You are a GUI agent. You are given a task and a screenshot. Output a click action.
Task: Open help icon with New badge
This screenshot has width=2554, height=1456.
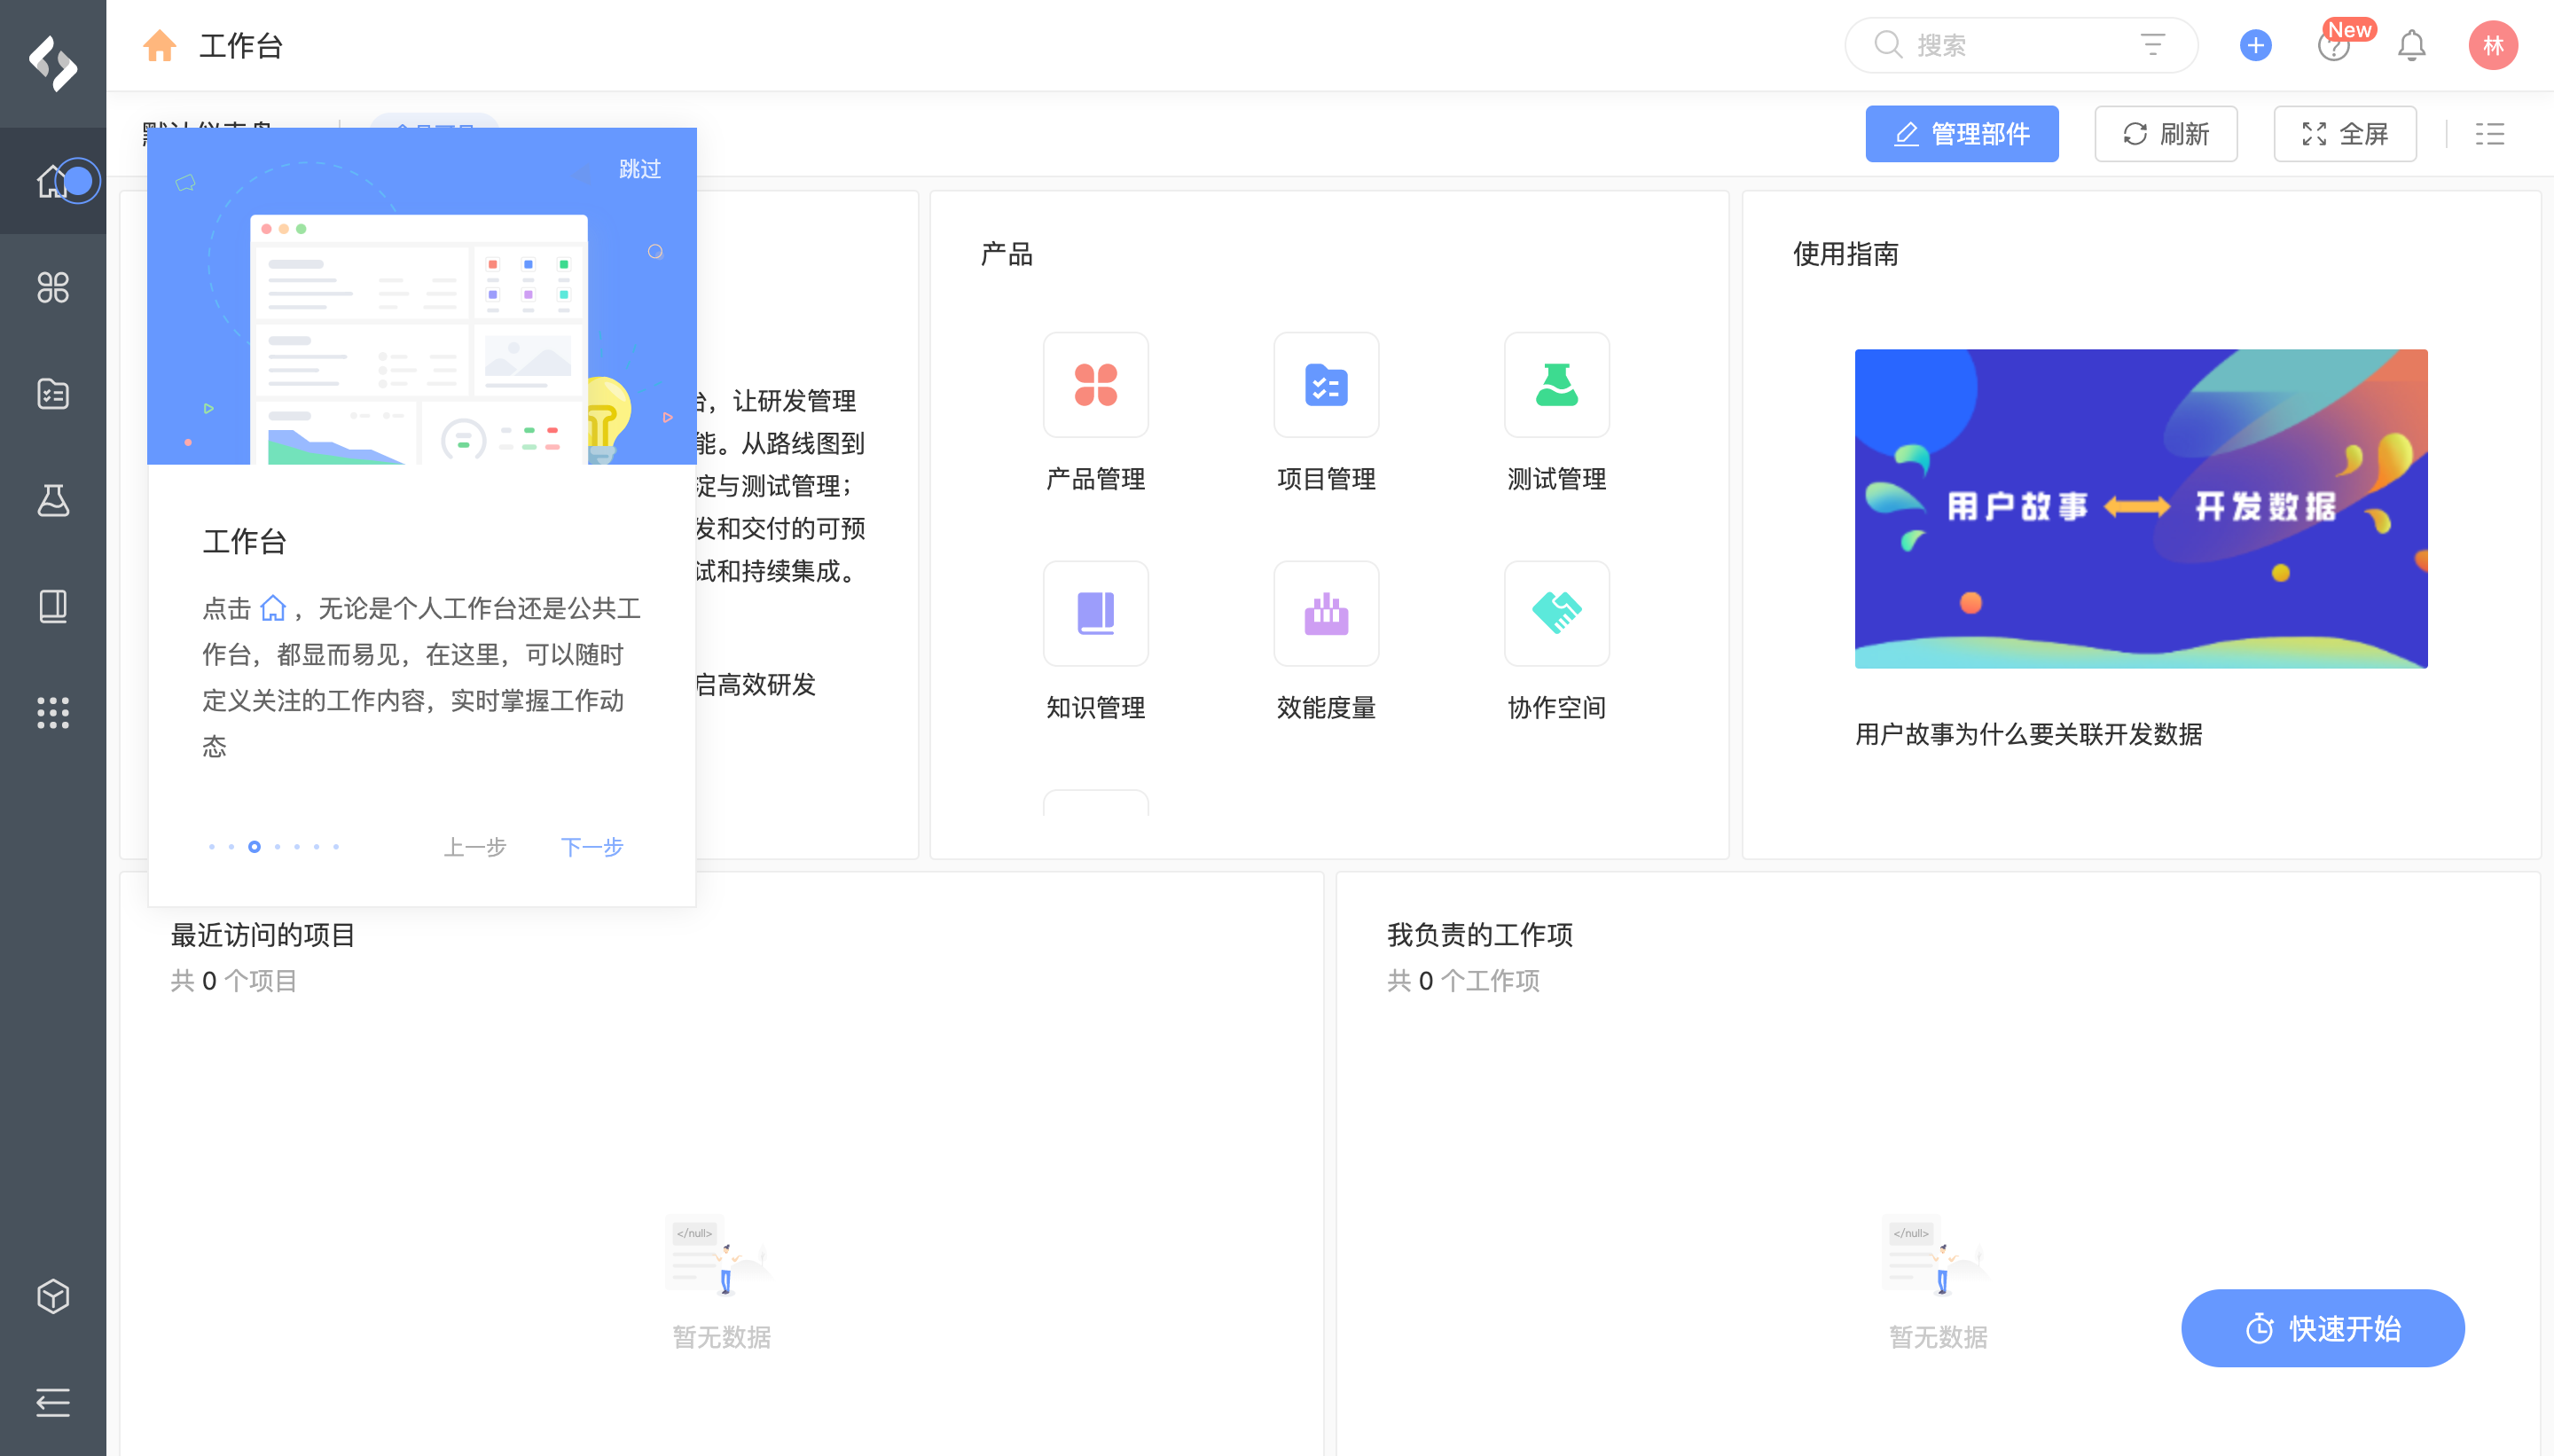click(2333, 45)
